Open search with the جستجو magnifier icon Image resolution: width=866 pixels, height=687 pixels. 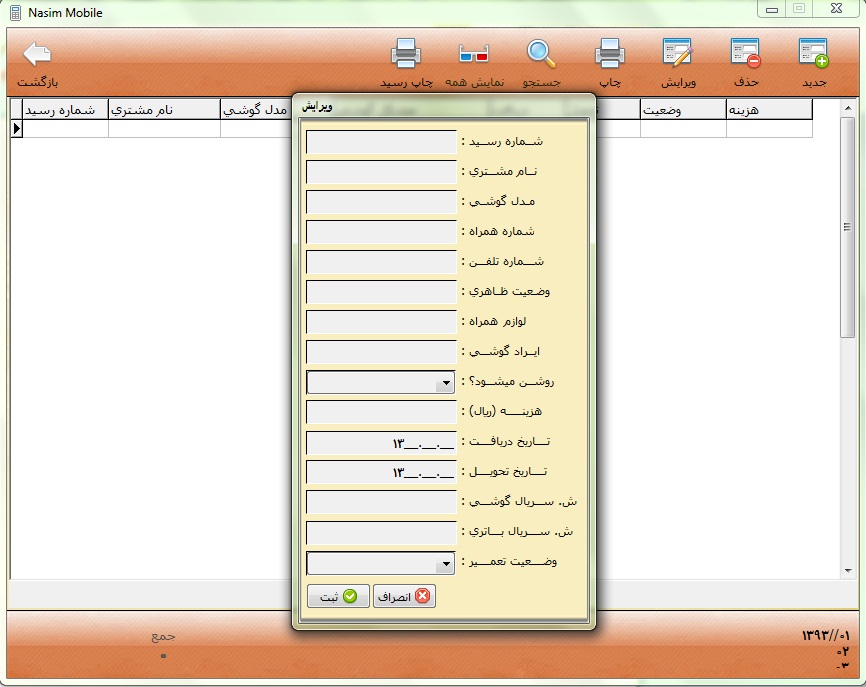pos(542,54)
